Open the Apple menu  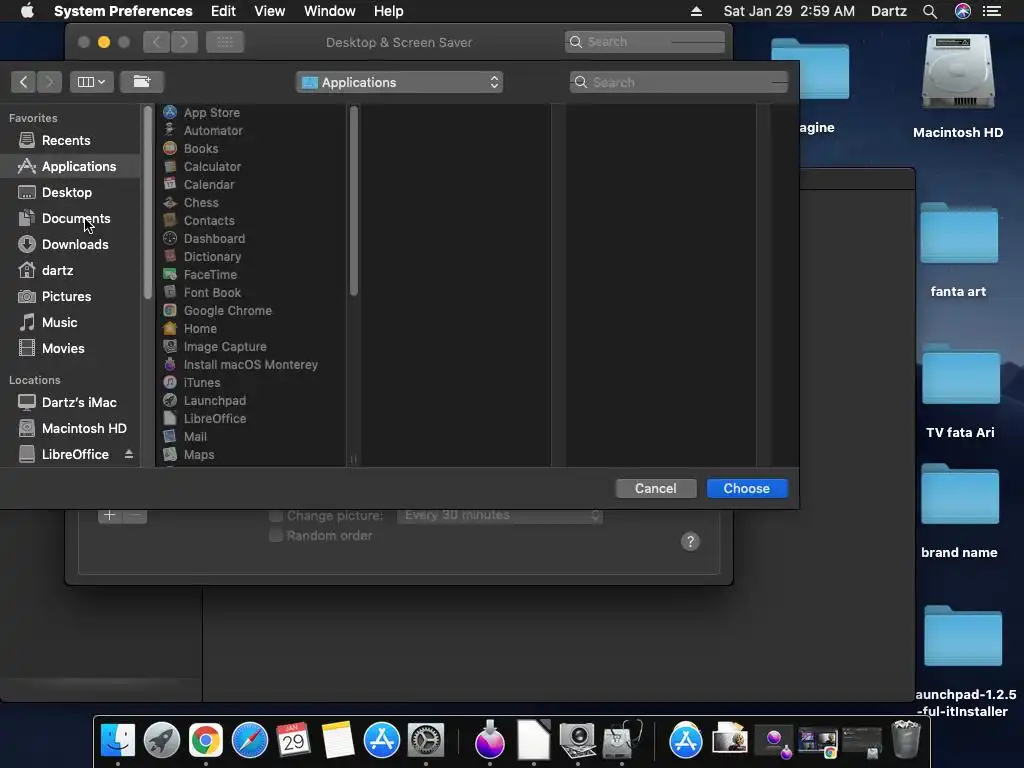[x=27, y=11]
